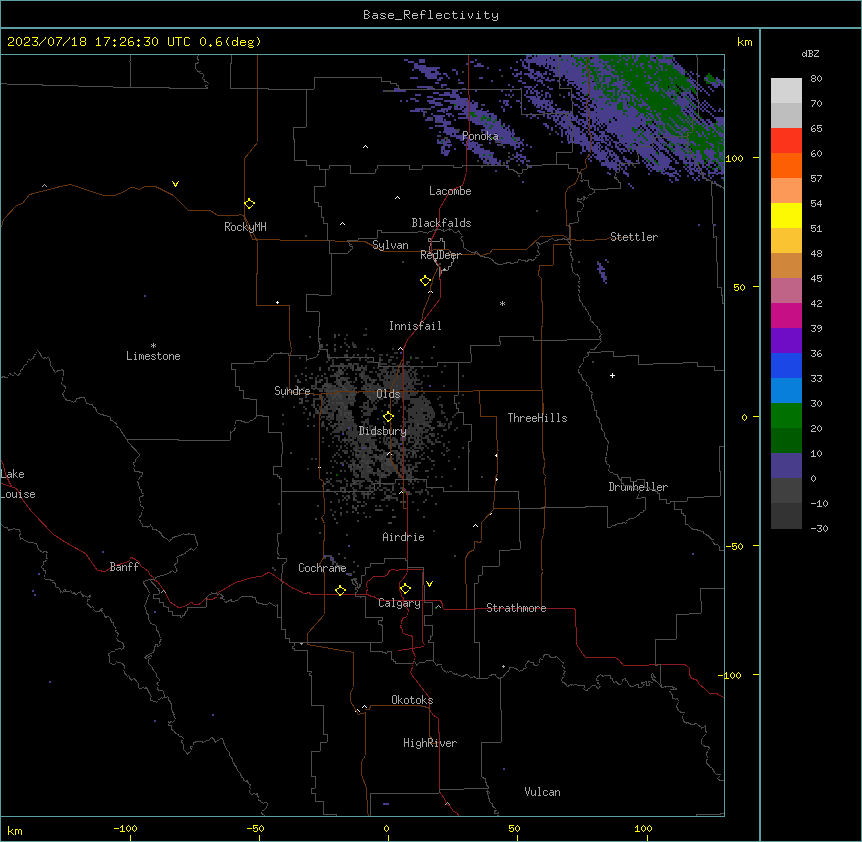Viewport: 862px width, 842px height.
Task: Select the ThreeHills label
Action: click(x=537, y=418)
